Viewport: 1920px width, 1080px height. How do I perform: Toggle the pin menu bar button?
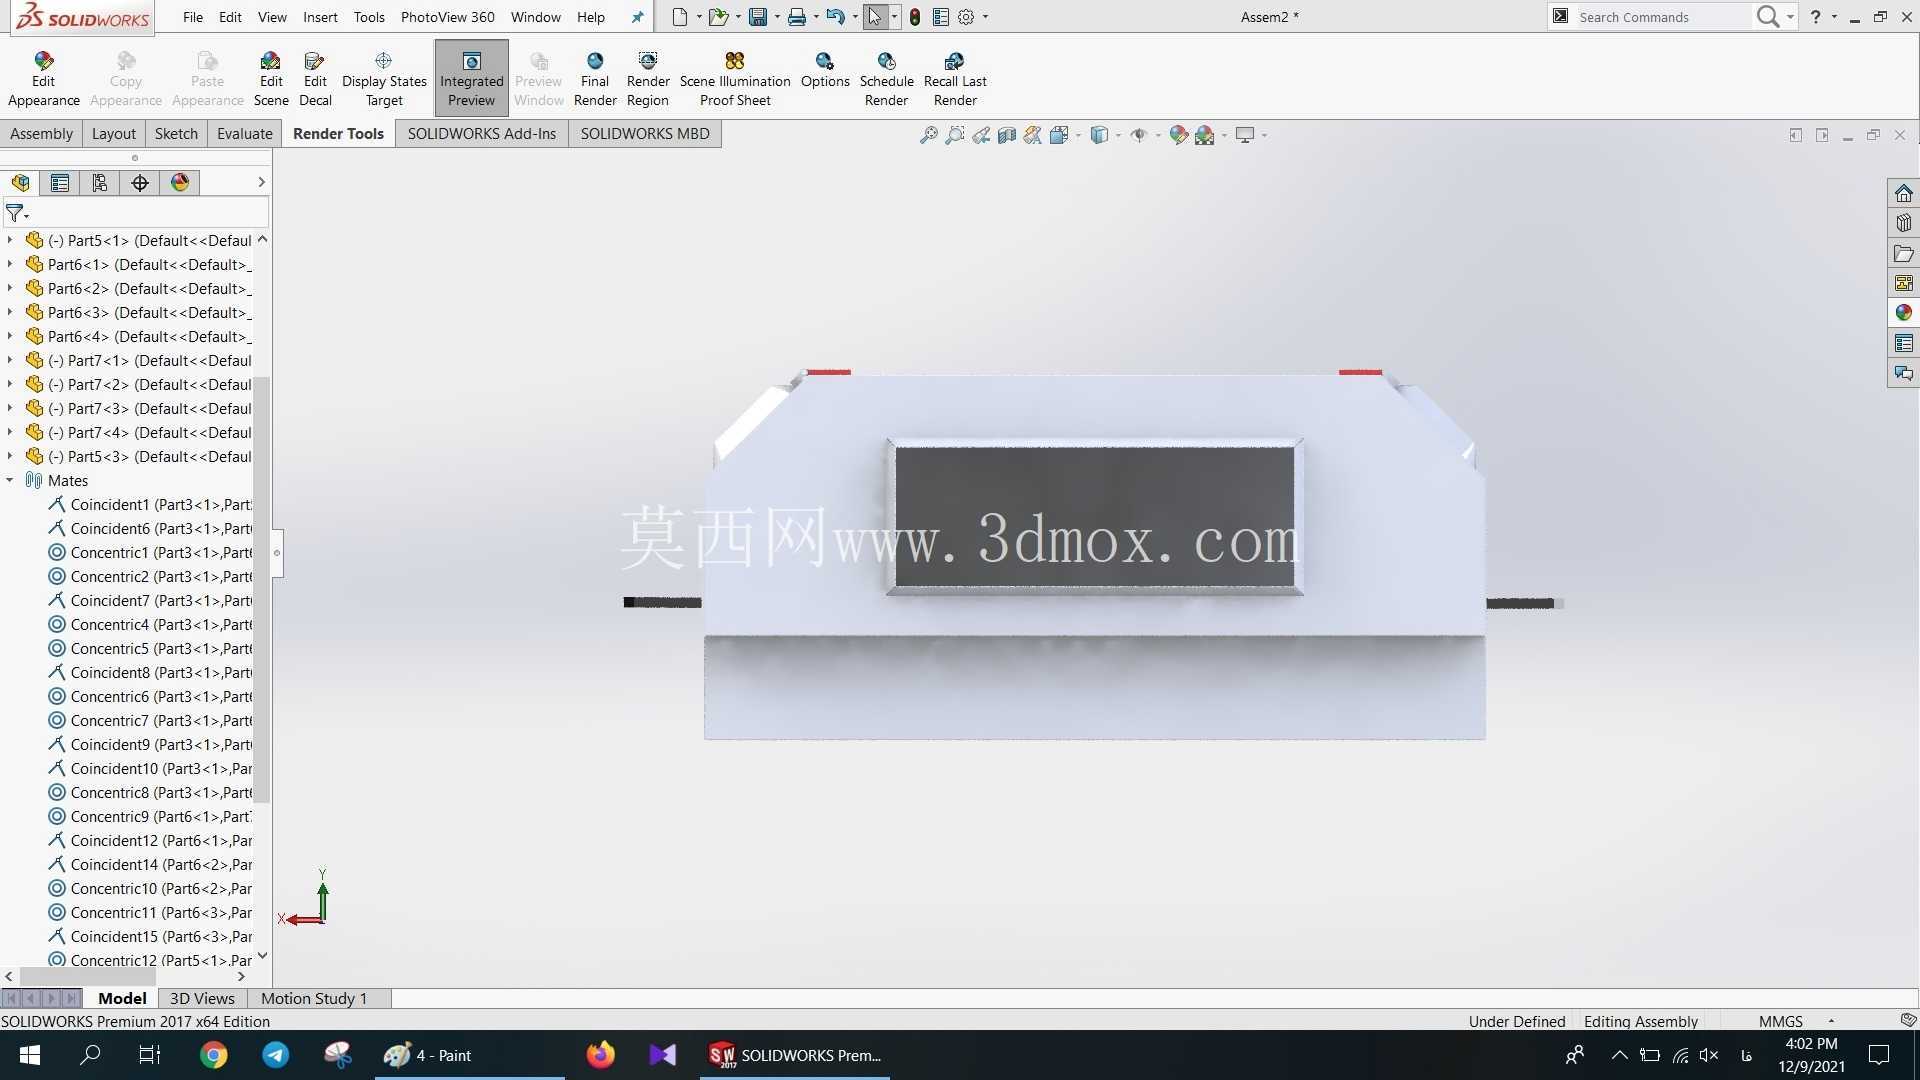click(637, 17)
